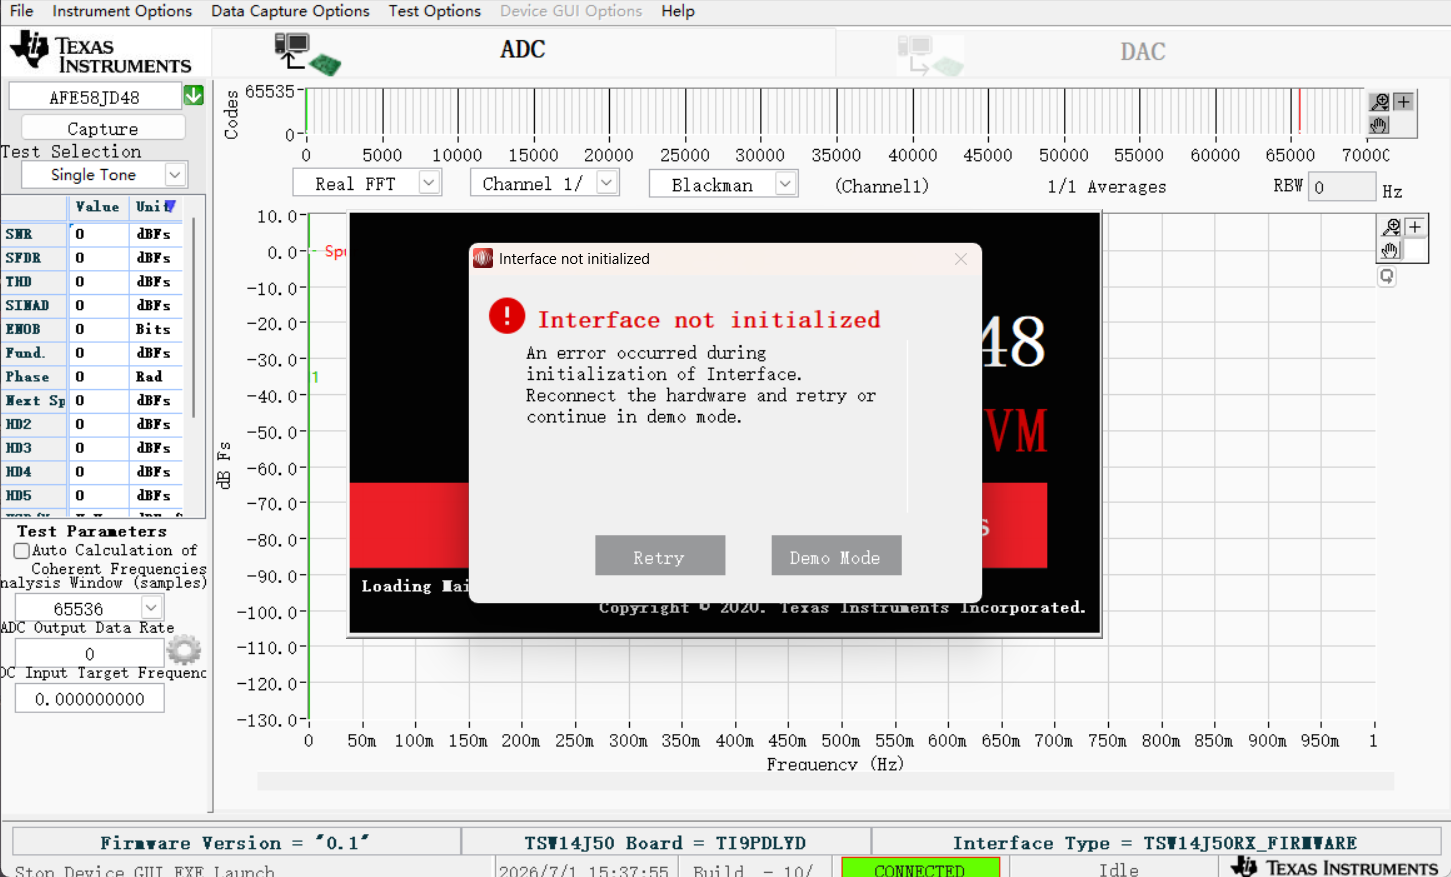Close the Interface not initialized dialog
Viewport: 1451px width, 877px height.
tap(961, 259)
